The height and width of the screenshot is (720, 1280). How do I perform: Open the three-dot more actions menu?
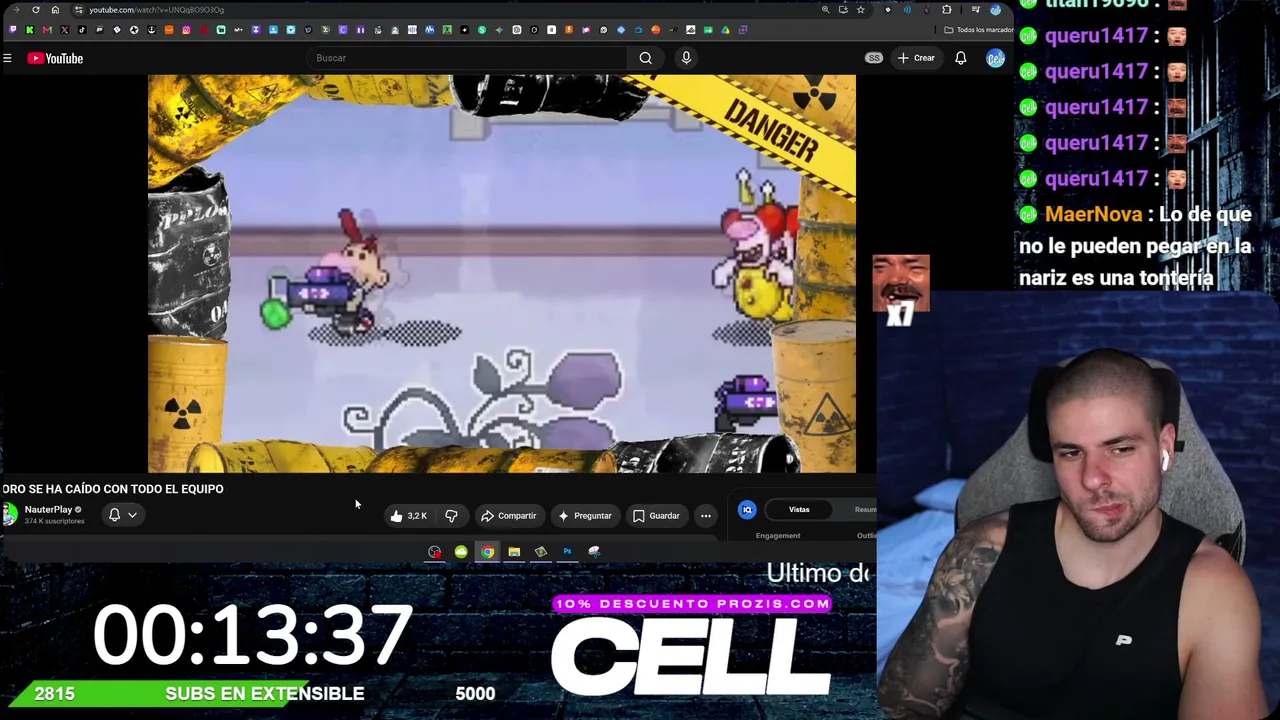click(706, 516)
